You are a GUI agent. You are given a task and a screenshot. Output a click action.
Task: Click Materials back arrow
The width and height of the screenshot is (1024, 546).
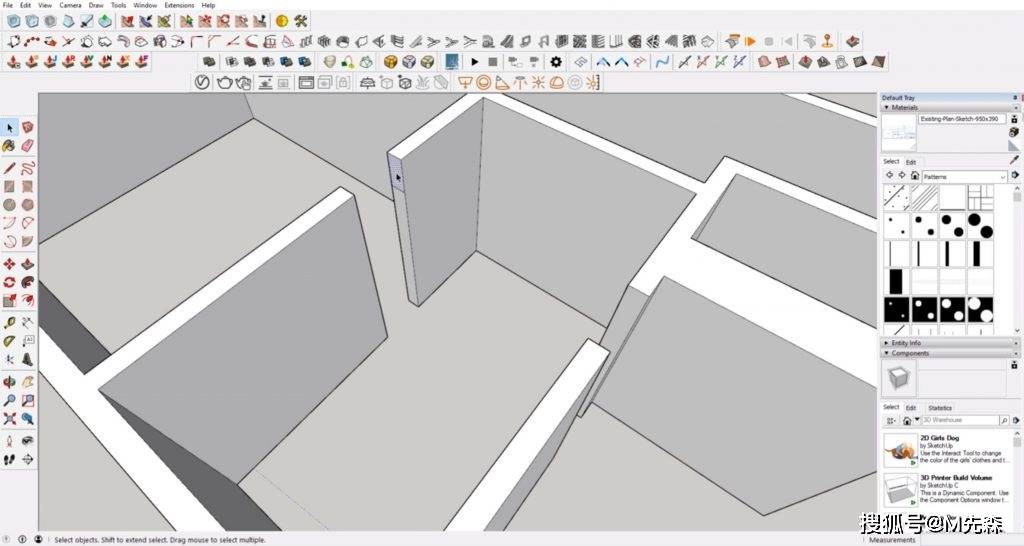pos(889,176)
